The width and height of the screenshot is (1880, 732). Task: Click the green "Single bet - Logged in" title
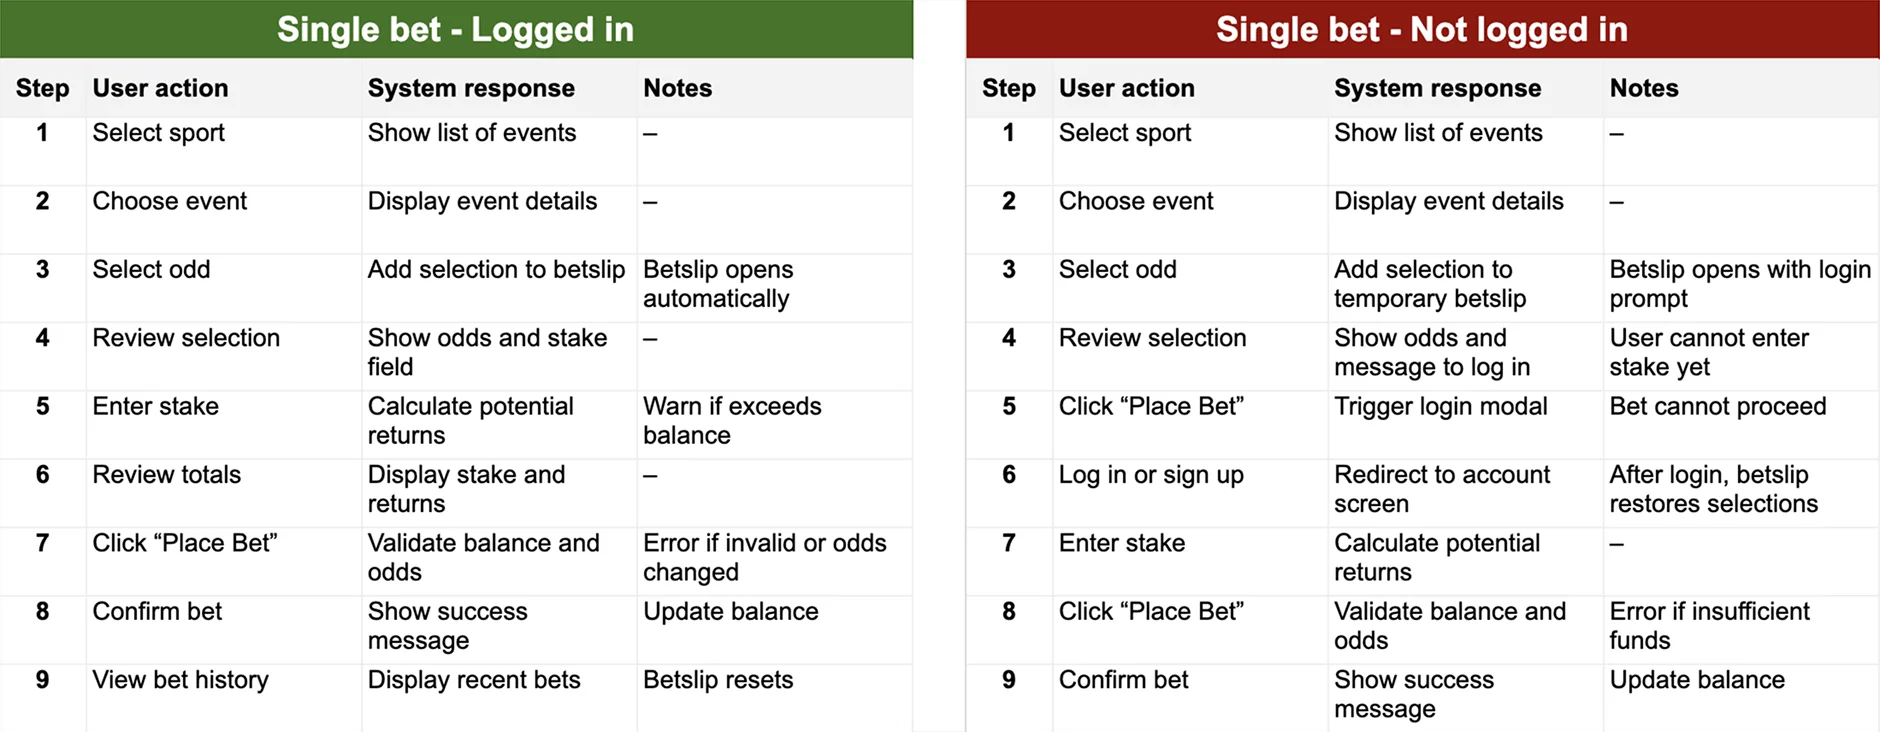(455, 30)
